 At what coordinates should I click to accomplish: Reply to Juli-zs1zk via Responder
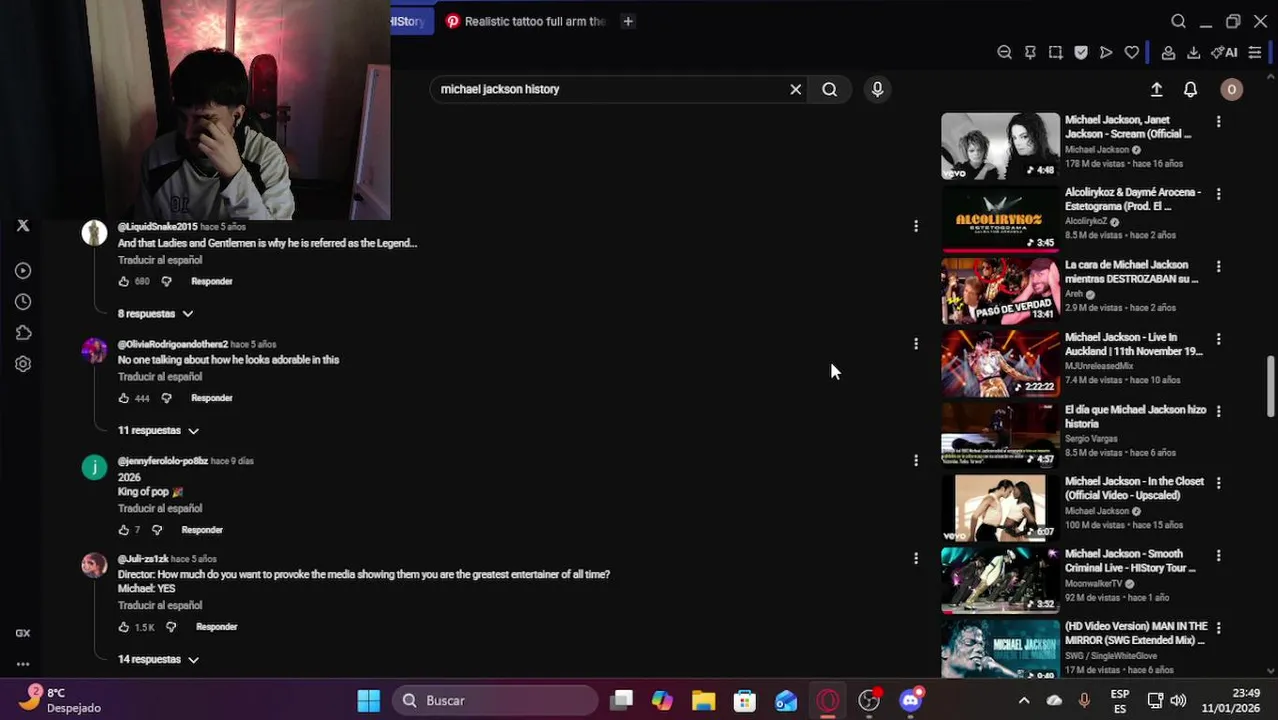click(x=217, y=627)
